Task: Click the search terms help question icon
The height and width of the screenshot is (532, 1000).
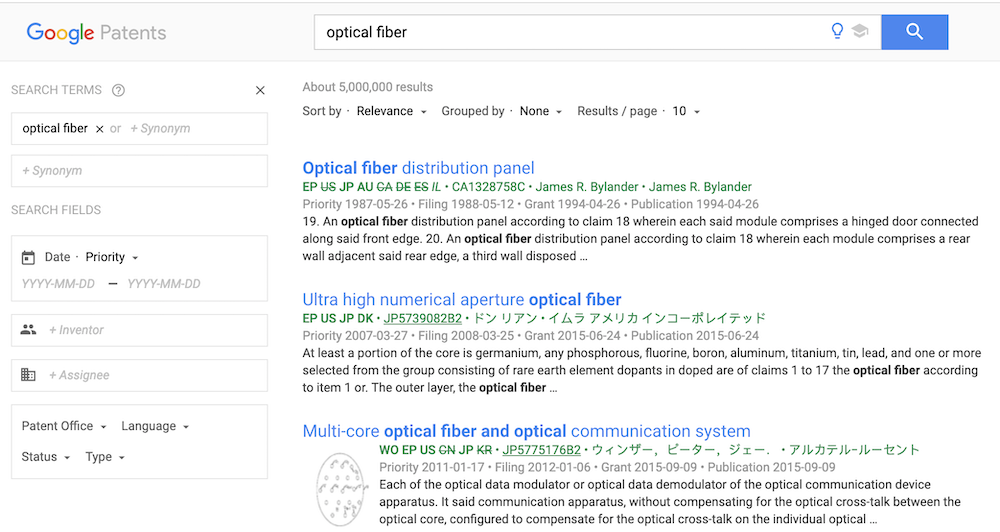Action: (x=118, y=90)
